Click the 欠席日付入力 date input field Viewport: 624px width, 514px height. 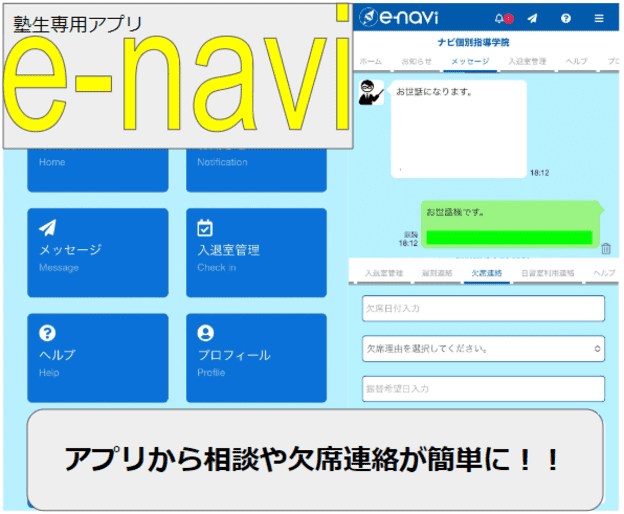pos(483,309)
